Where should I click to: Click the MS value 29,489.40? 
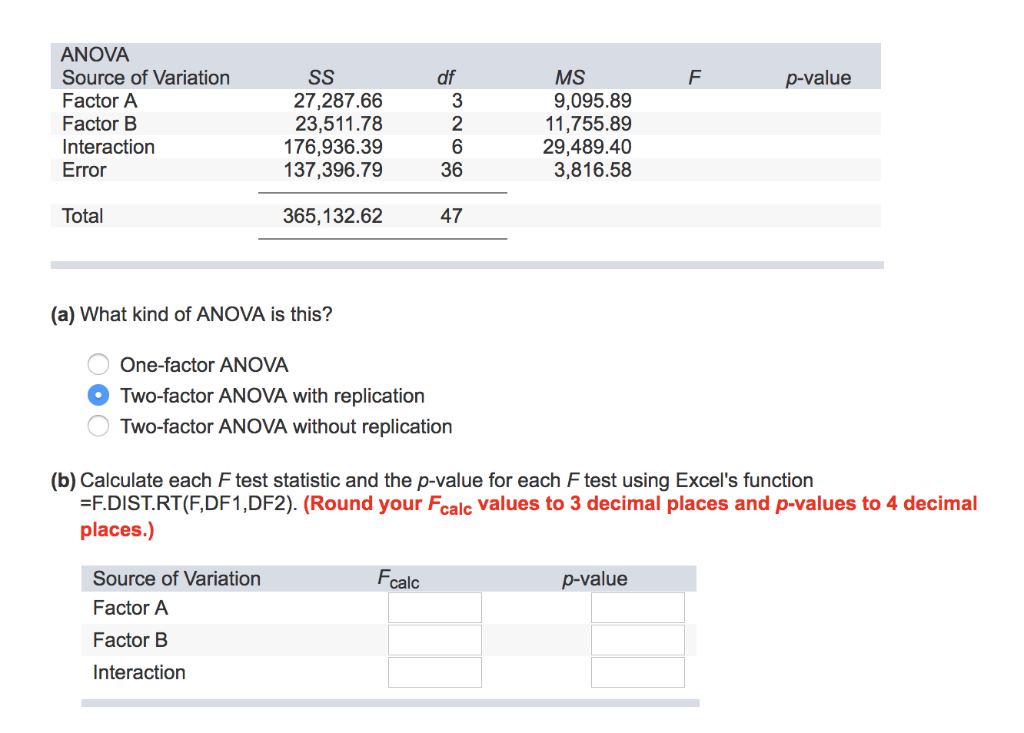click(x=587, y=147)
